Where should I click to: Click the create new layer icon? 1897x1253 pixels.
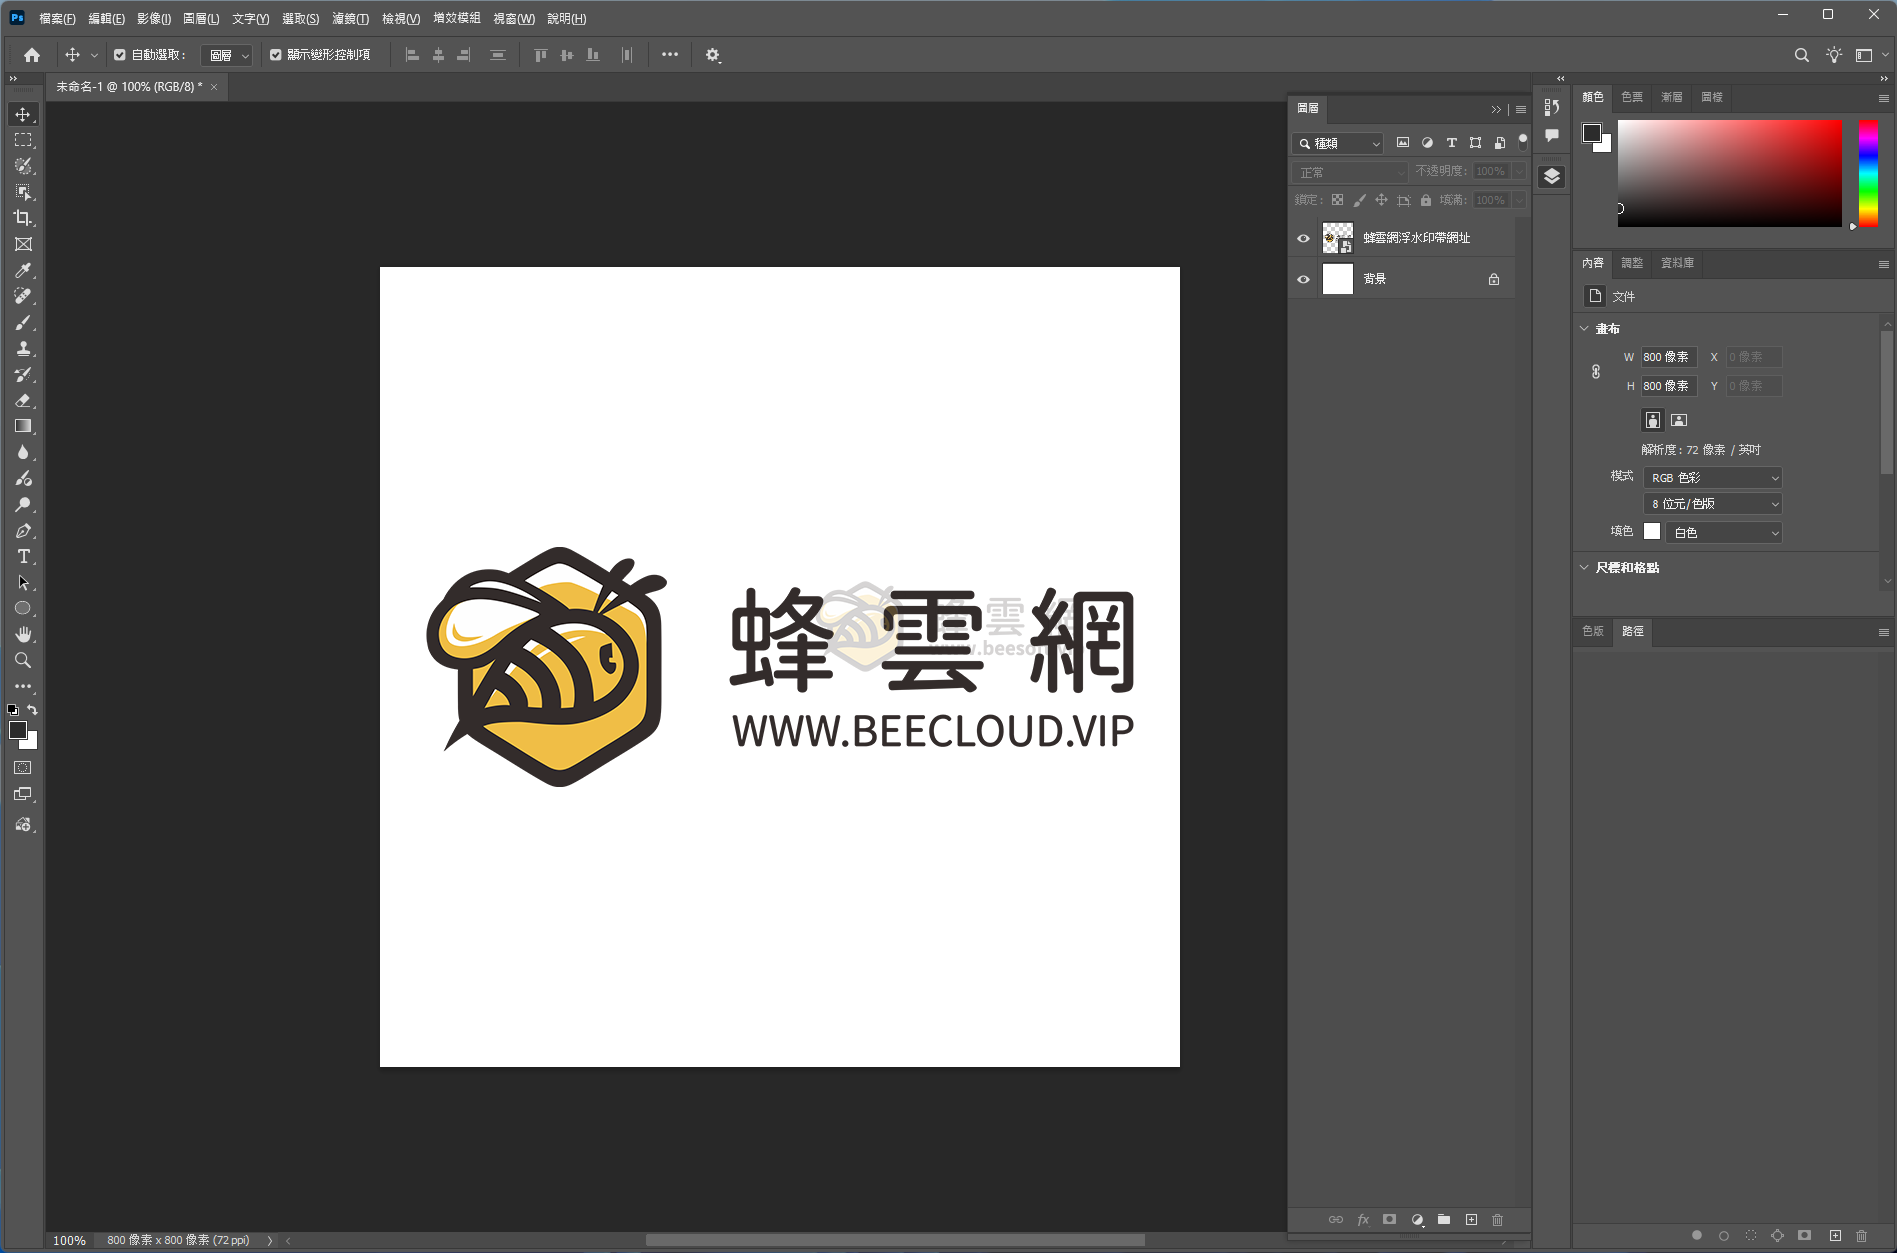1471,1220
